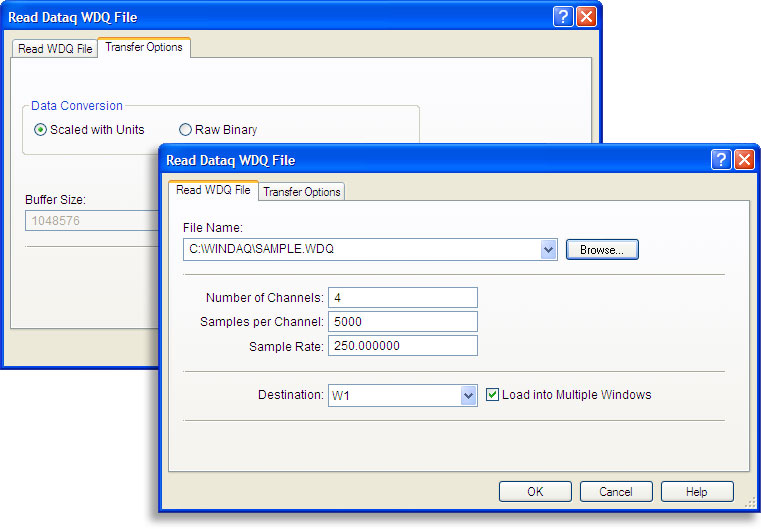Select Scaled with Units radio button
Screen dimensions: 761x529
click(x=40, y=130)
